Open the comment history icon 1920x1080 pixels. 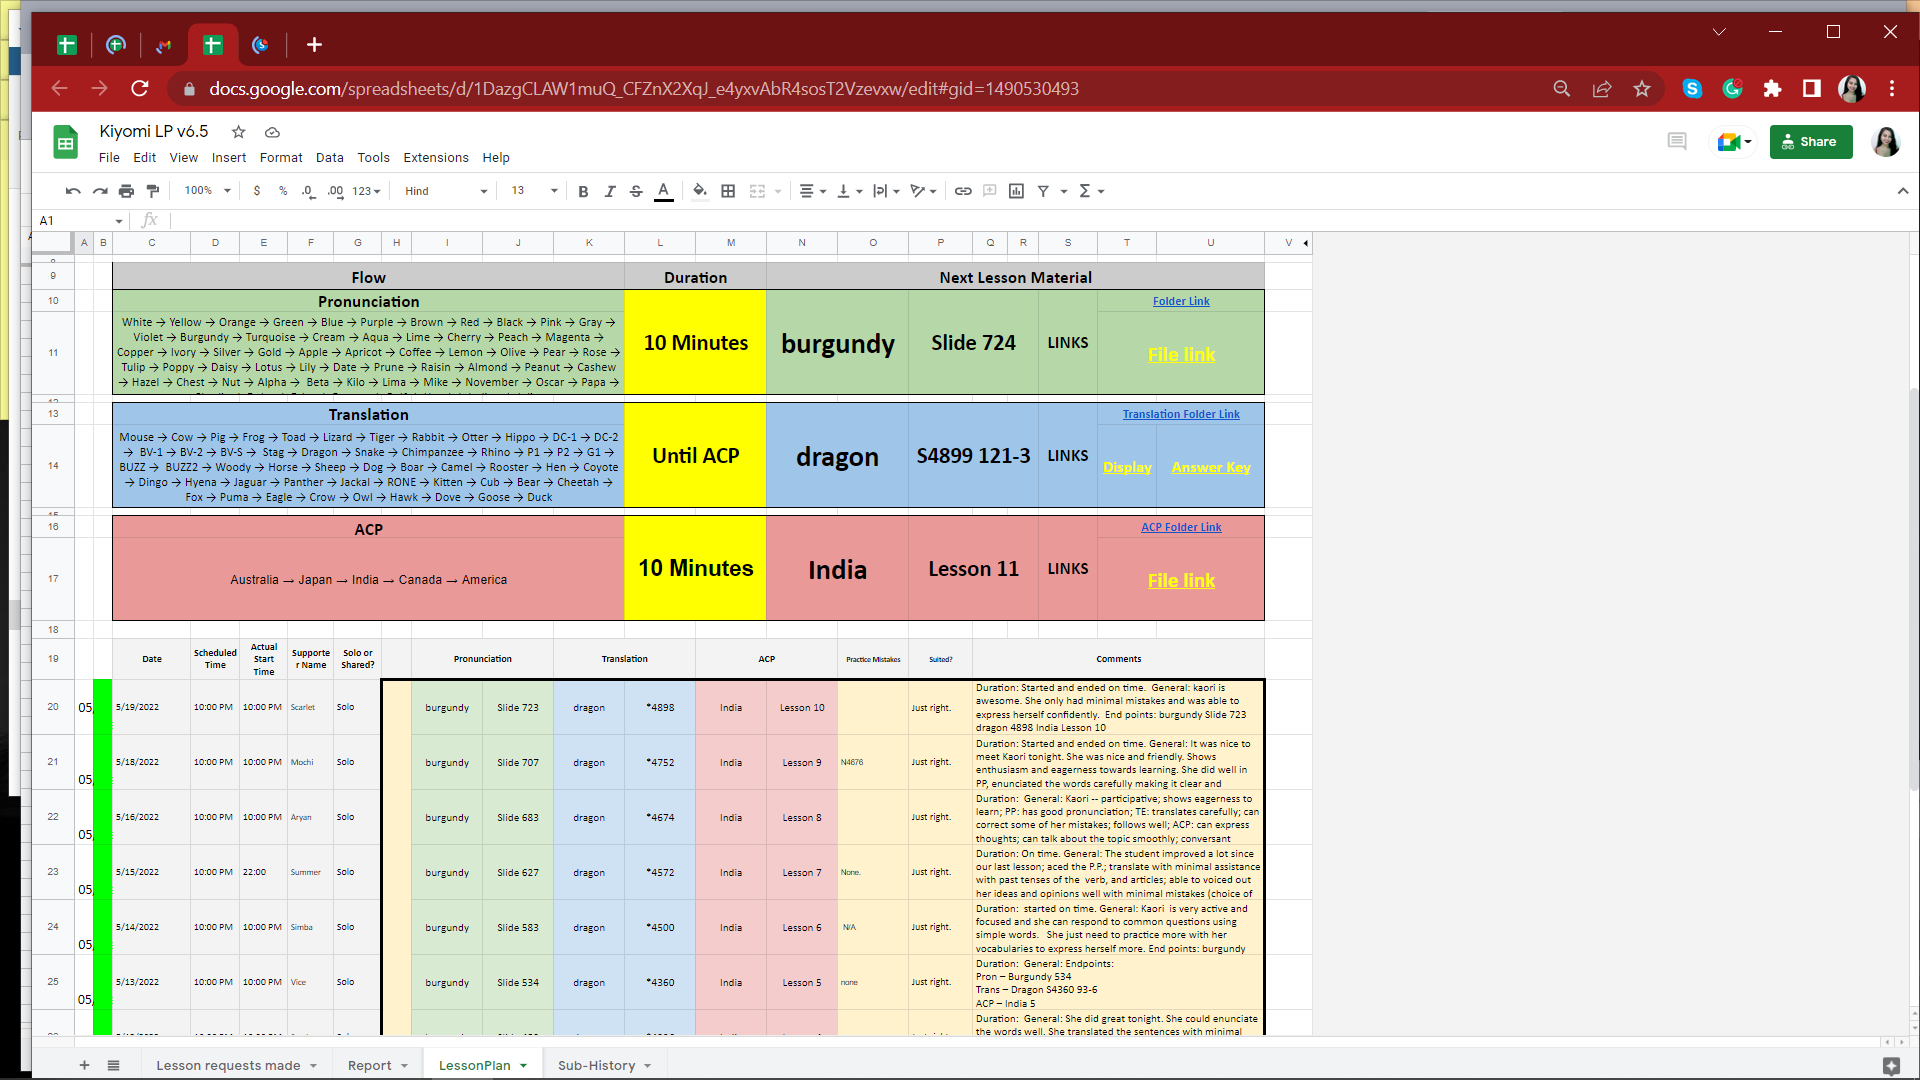[1677, 142]
